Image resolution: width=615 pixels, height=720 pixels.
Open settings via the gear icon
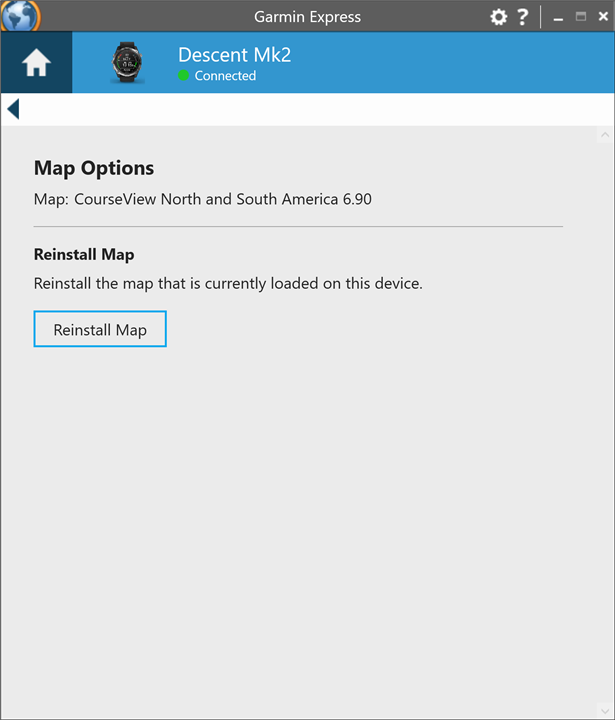pos(498,17)
